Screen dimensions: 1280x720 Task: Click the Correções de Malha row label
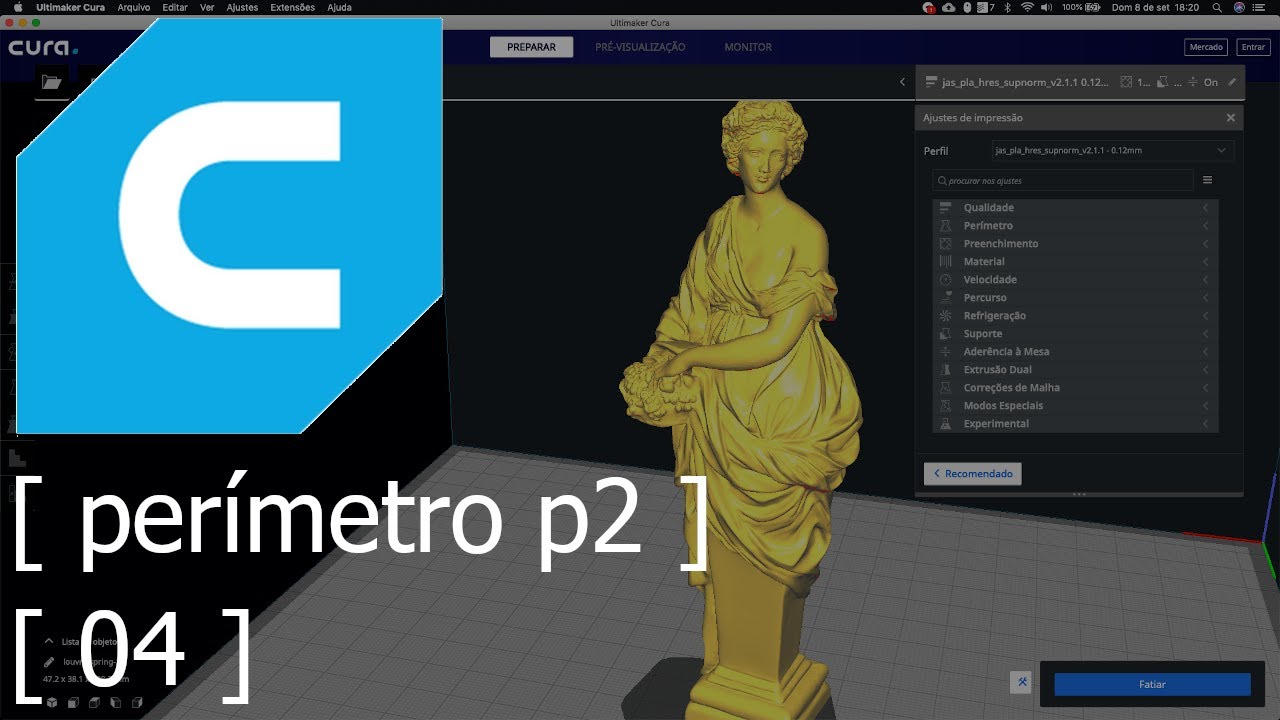[1012, 388]
